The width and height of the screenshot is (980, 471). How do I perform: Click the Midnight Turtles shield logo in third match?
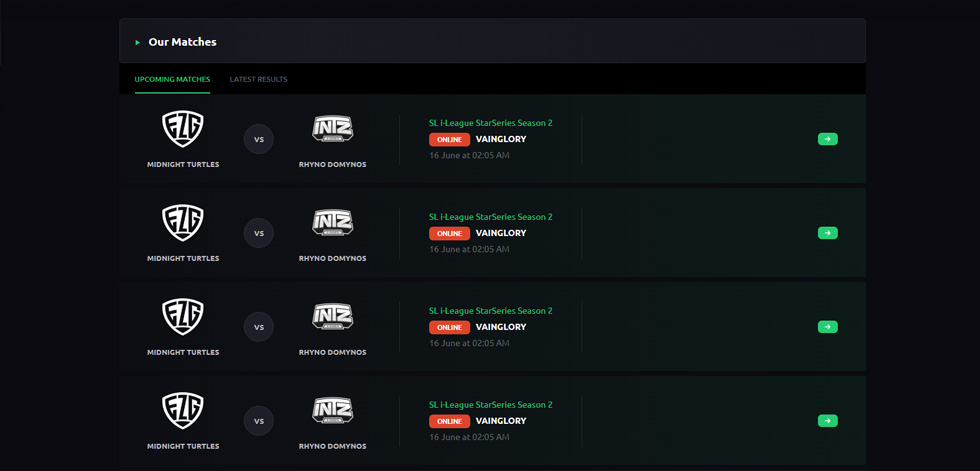click(183, 317)
